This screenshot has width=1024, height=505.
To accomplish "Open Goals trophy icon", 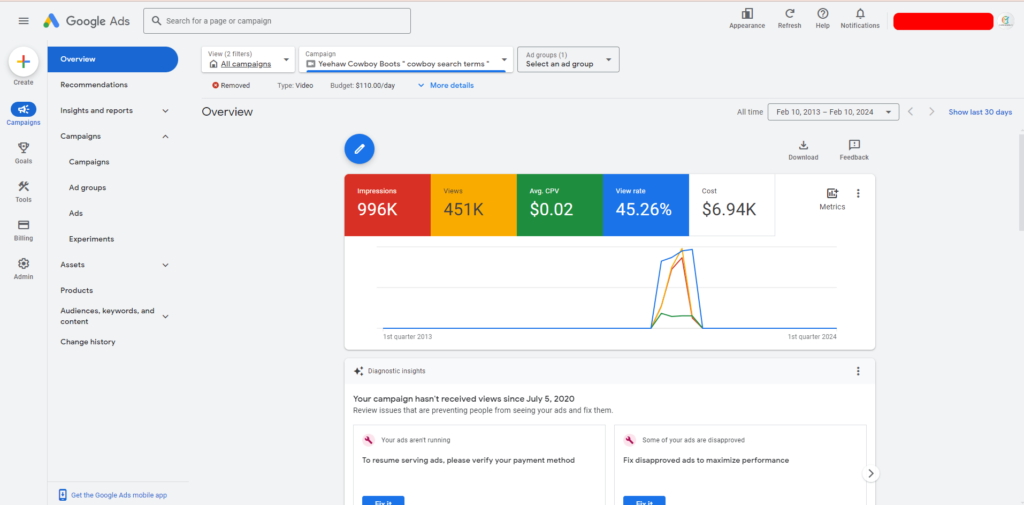I will (24, 148).
